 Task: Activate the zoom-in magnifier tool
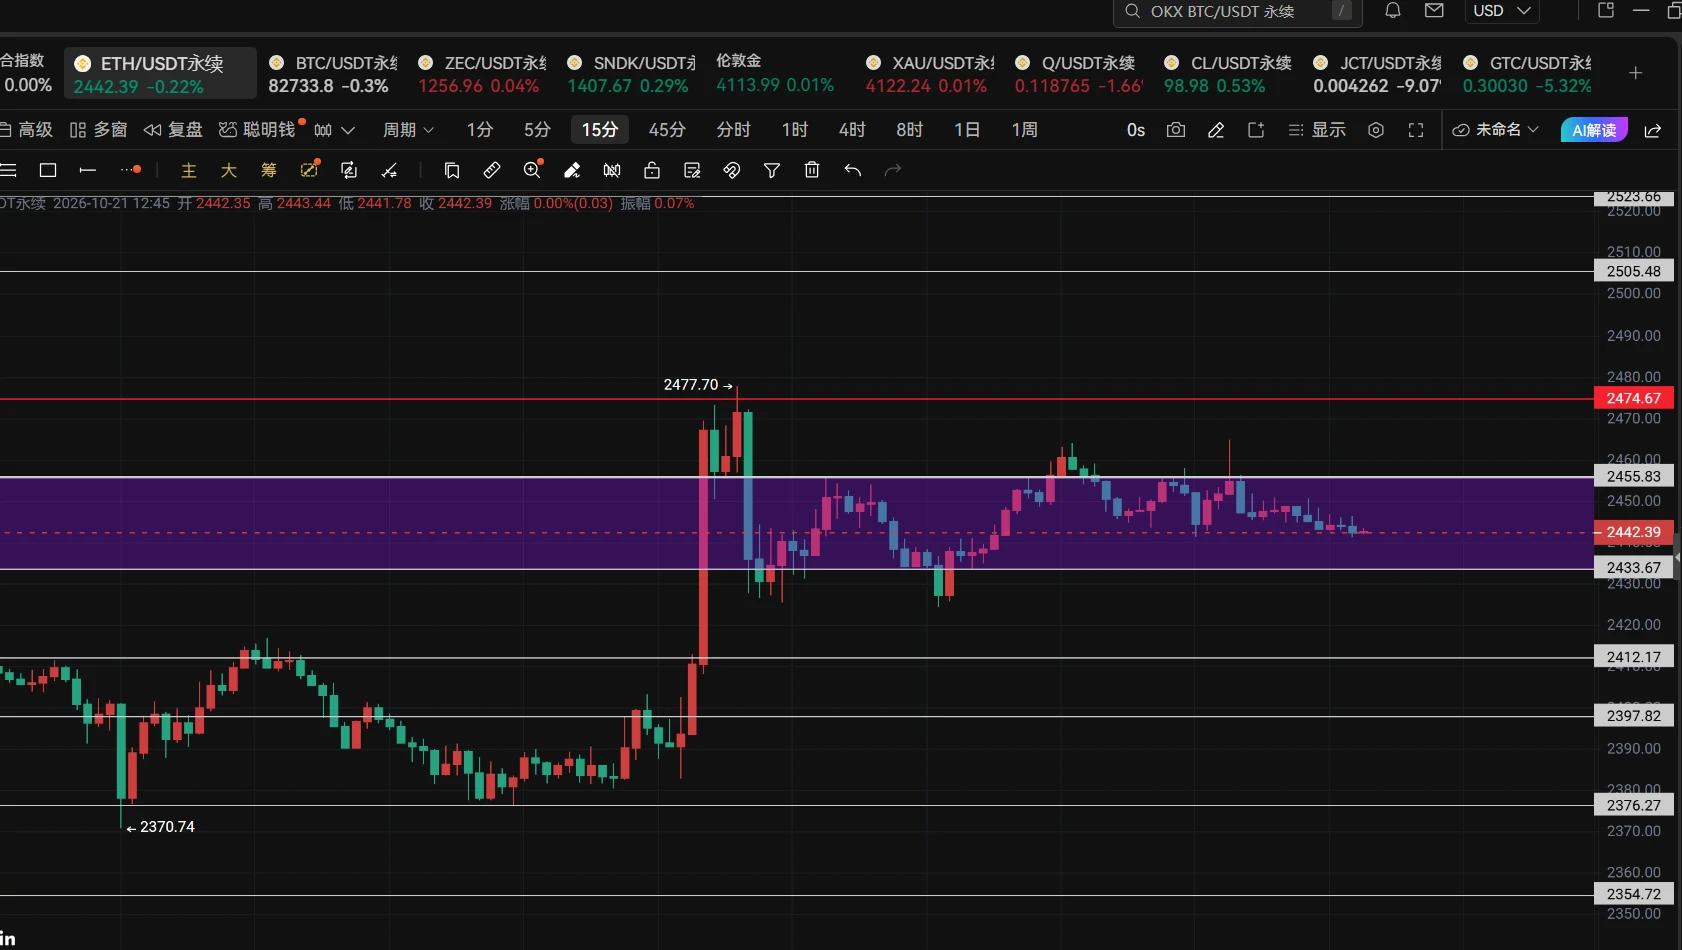point(533,170)
